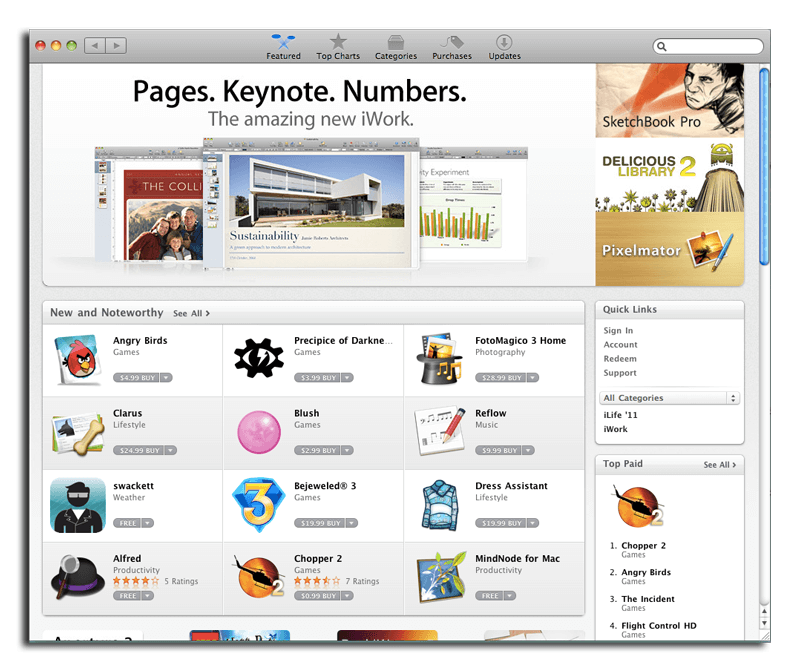Open the Dress Assistant app icon
The width and height of the screenshot is (800, 672).
pos(439,505)
